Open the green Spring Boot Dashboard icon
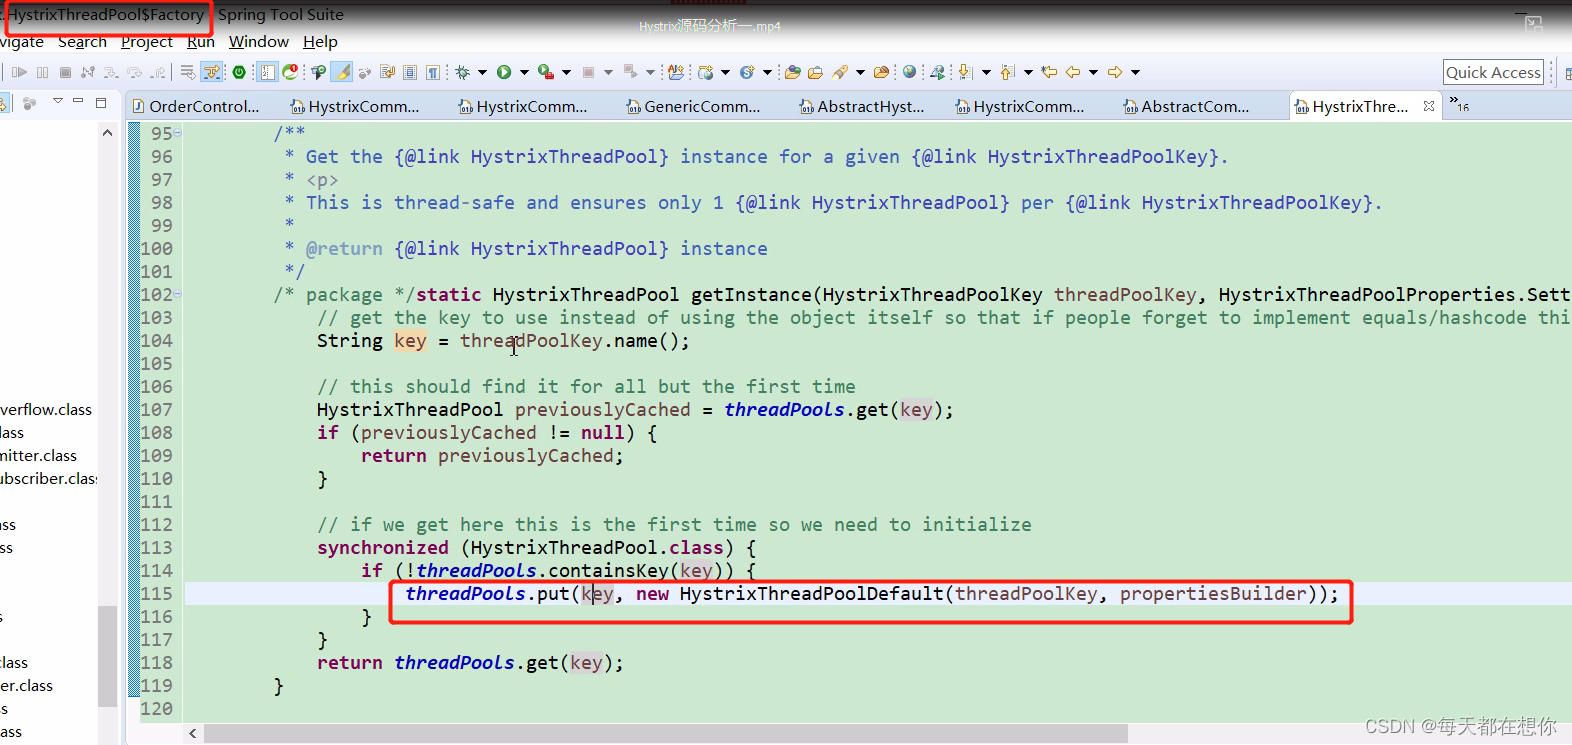 click(239, 72)
